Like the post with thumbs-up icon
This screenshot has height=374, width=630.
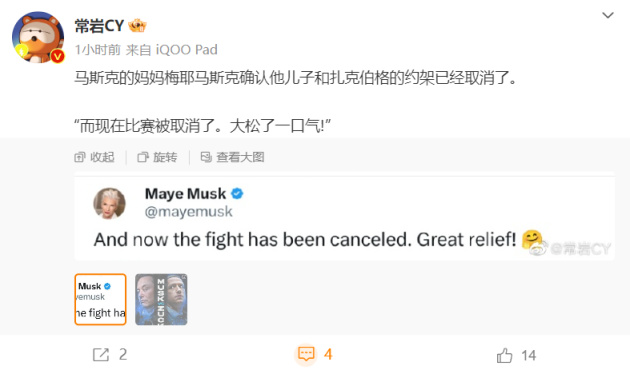click(x=504, y=355)
